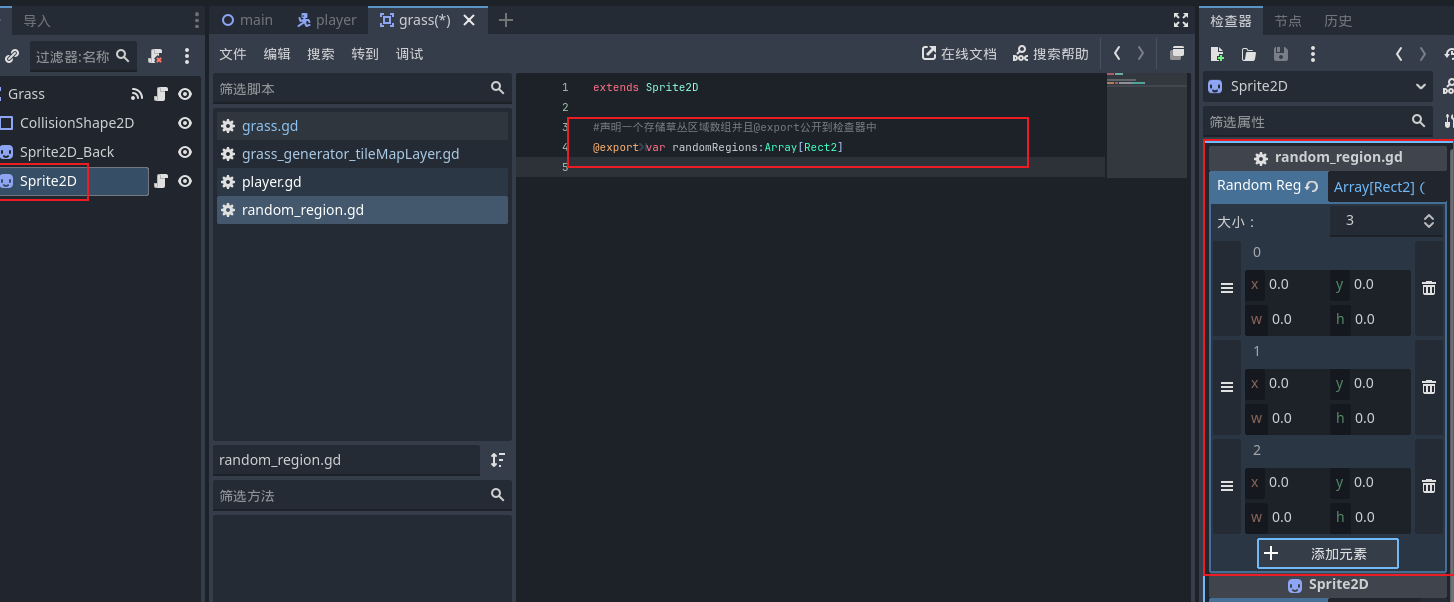Viewport: 1454px width, 602px height.
Task: Toggle distraction-free fullscreen mode icon
Action: click(x=1181, y=20)
